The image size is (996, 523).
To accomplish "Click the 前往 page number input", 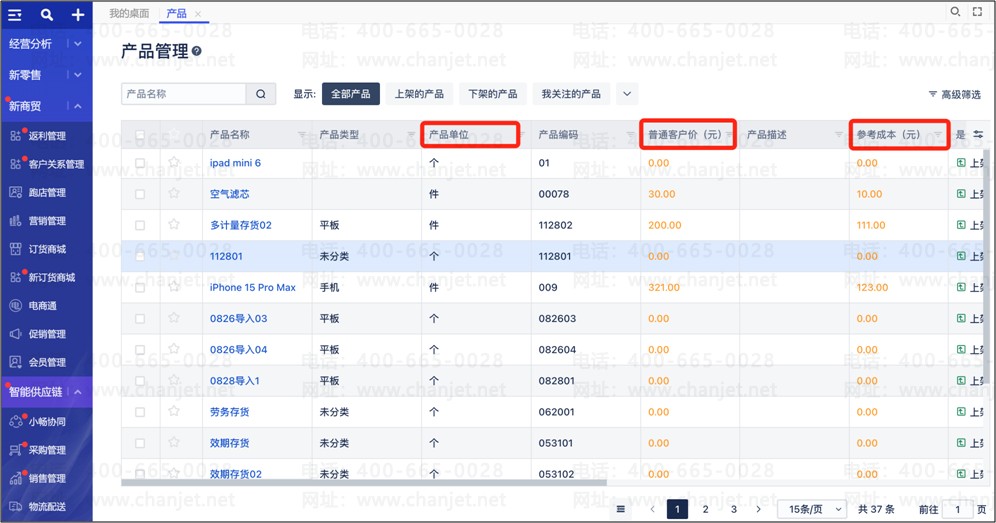I will pyautogui.click(x=957, y=509).
